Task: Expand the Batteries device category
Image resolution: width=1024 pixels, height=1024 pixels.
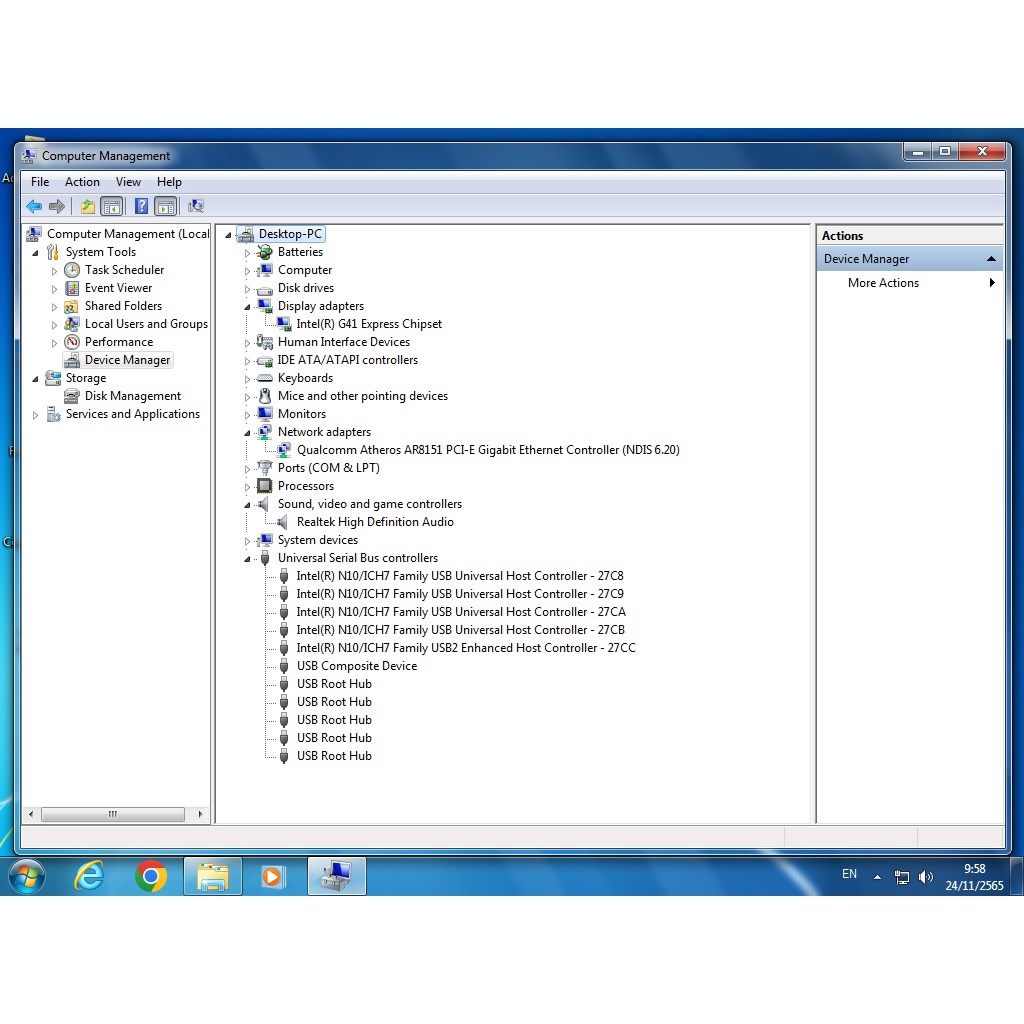Action: 248,253
